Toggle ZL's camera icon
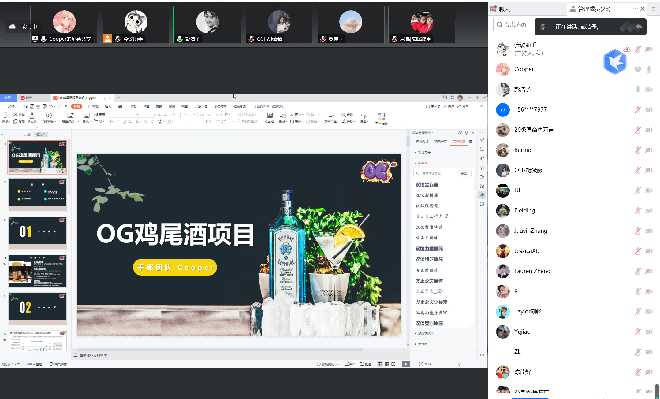This screenshot has width=660, height=399. point(649,352)
